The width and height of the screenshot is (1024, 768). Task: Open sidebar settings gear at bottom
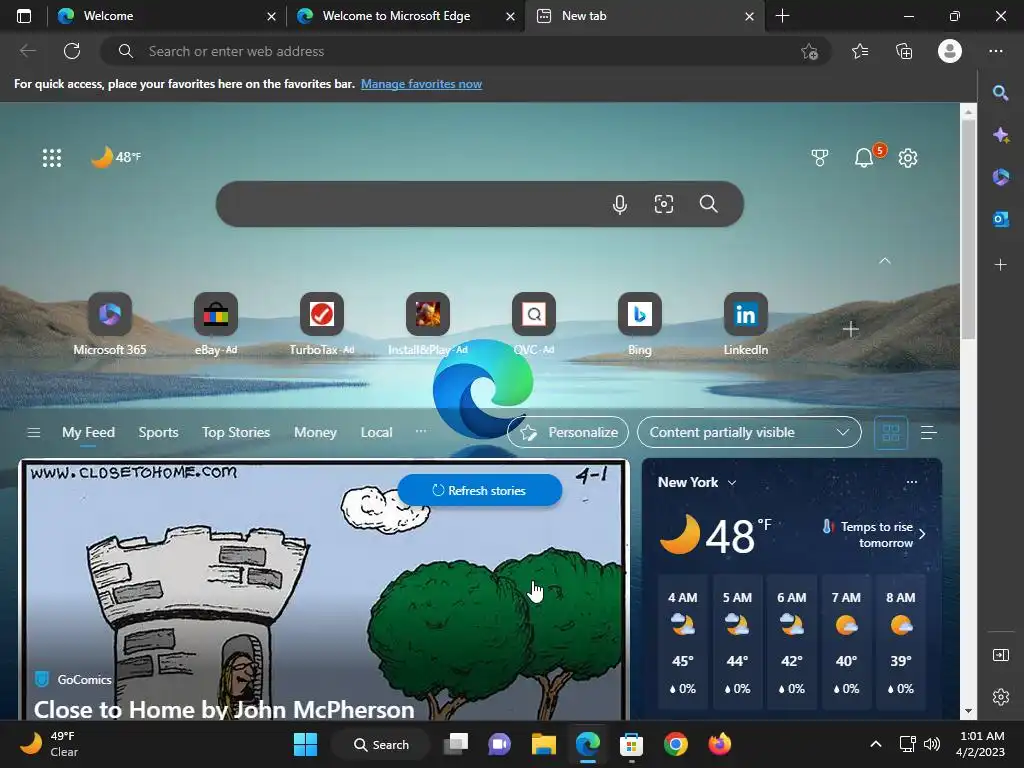pos(1000,697)
